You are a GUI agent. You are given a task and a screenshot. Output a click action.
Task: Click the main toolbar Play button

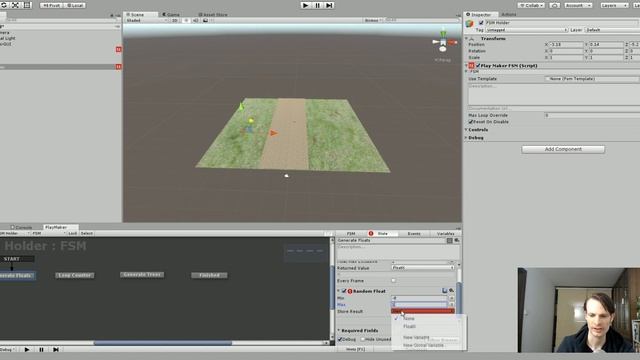tap(305, 5)
